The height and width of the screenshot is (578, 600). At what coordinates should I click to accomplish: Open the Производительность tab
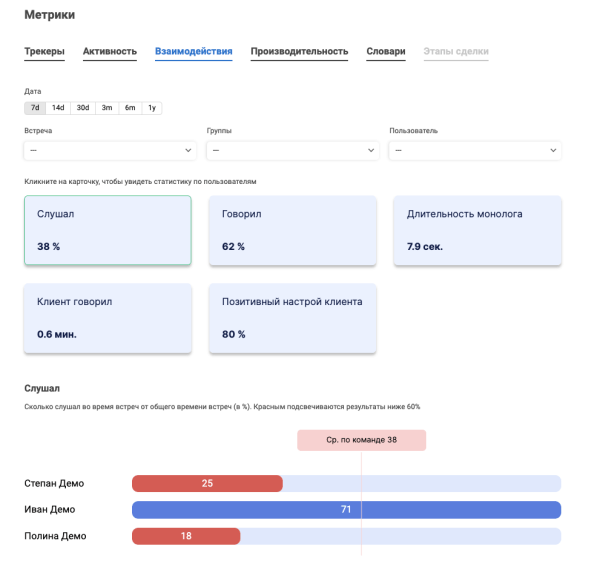pyautogui.click(x=299, y=51)
